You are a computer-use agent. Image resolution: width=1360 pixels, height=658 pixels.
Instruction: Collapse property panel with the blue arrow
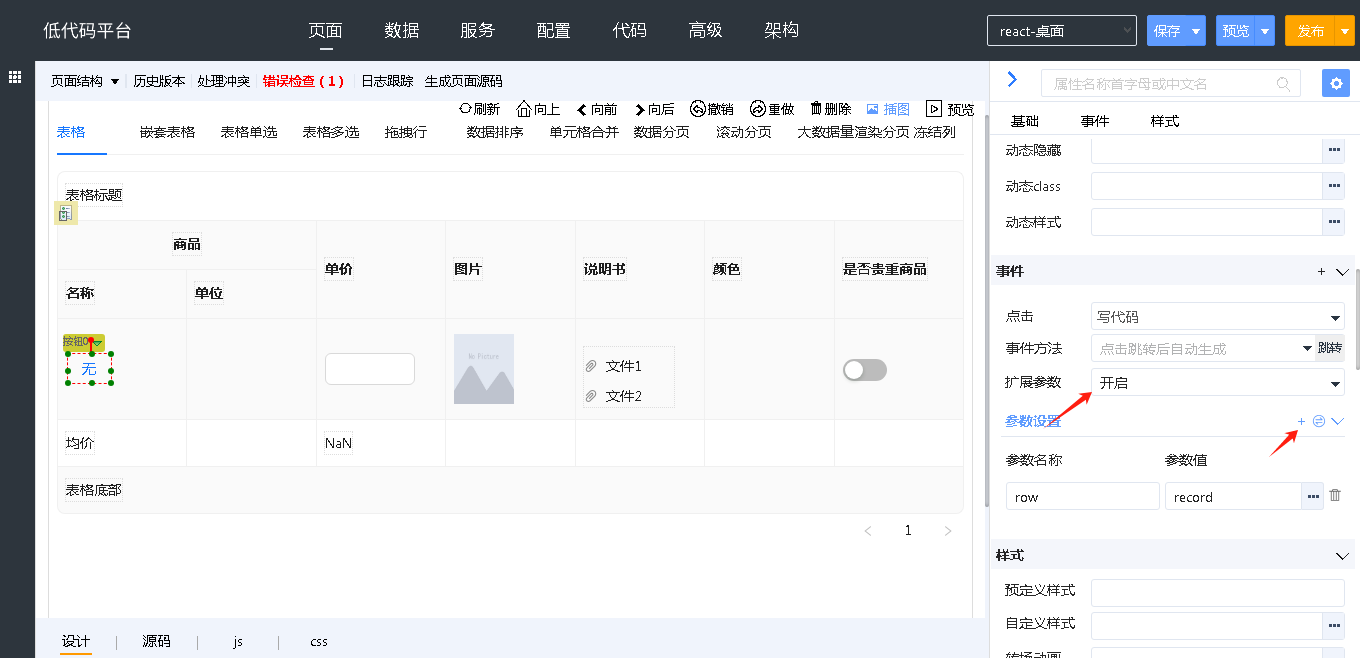pos(1012,79)
